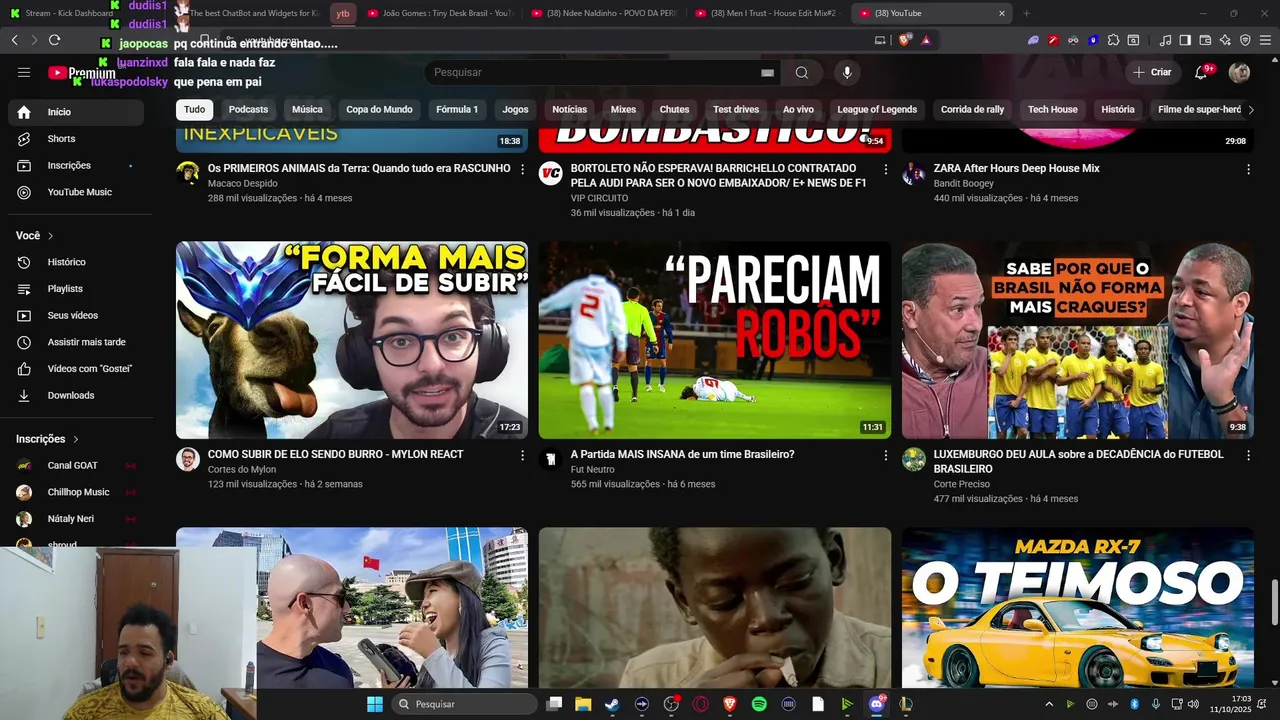1280x720 pixels.
Task: Open the Brave Shields lion icon
Action: click(x=904, y=40)
